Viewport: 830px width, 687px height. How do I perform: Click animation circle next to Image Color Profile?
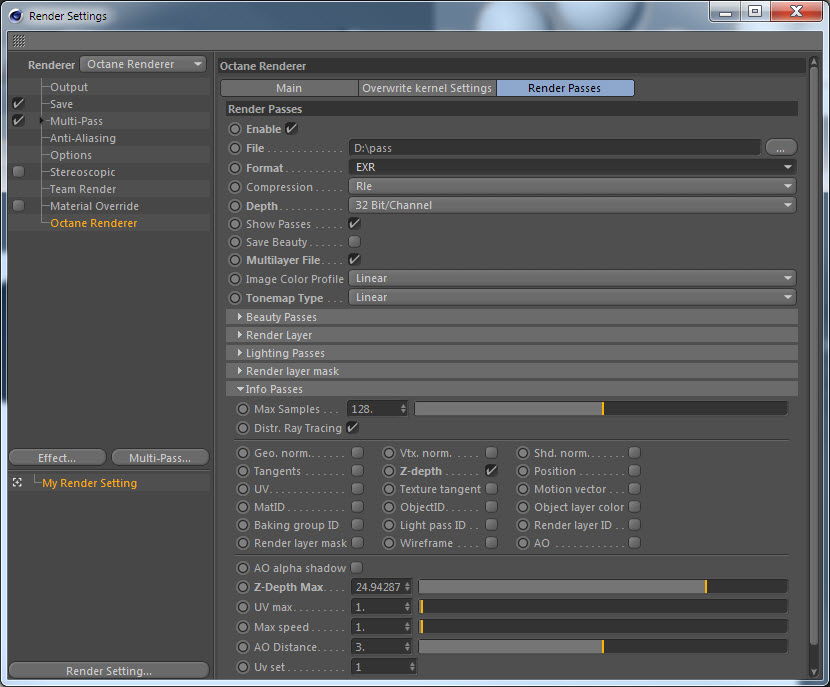click(x=235, y=279)
